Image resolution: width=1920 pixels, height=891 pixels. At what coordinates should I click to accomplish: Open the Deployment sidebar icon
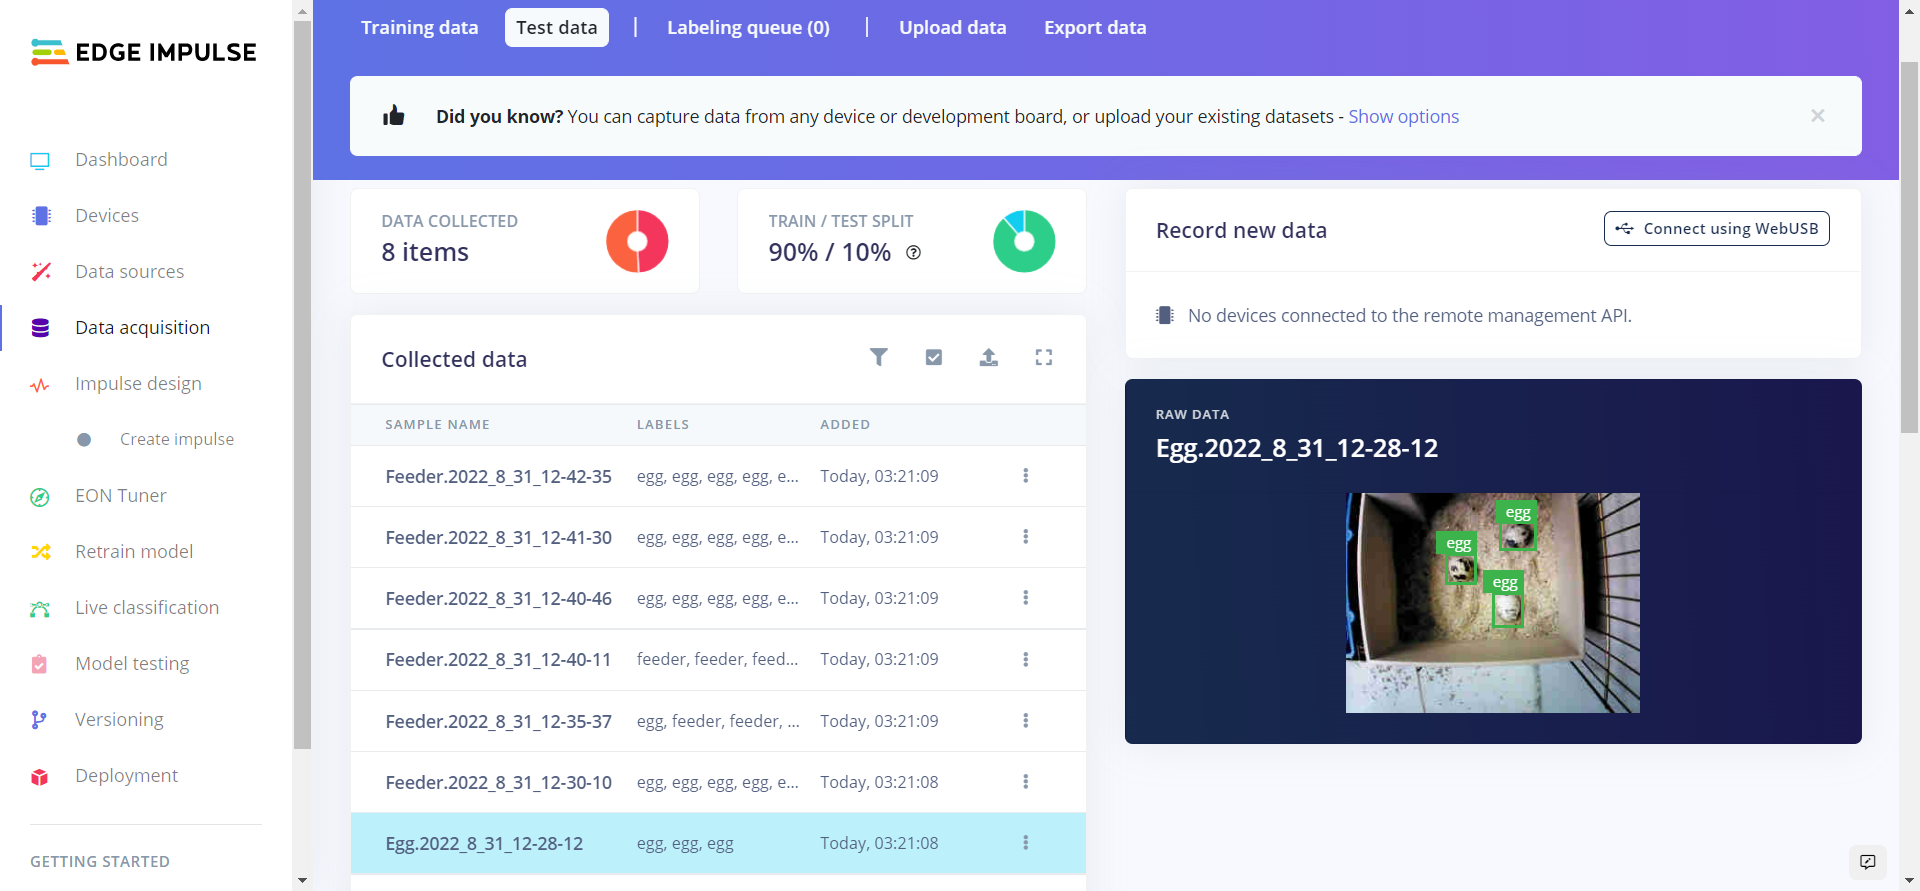click(40, 777)
